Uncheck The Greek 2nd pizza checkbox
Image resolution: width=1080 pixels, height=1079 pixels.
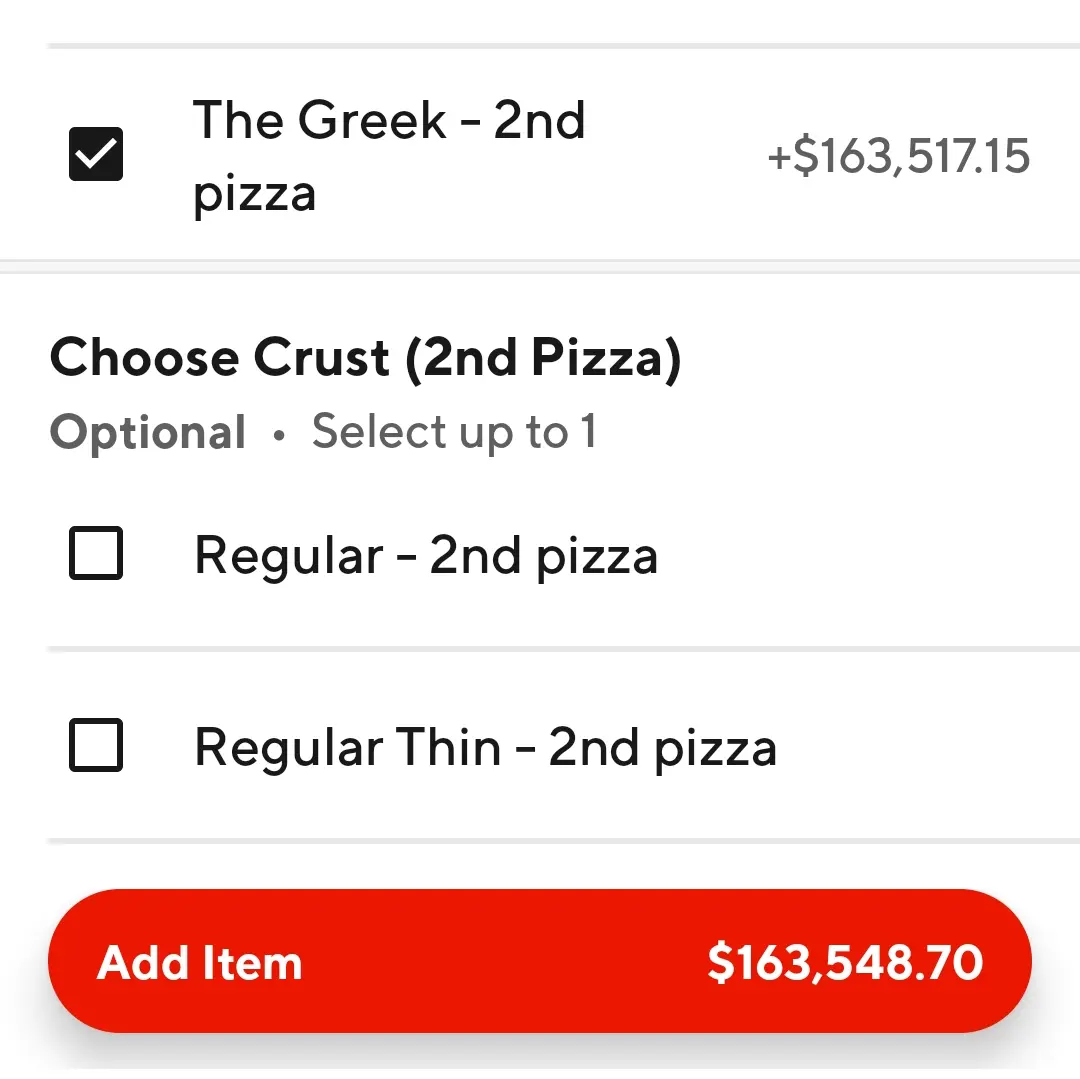[96, 154]
